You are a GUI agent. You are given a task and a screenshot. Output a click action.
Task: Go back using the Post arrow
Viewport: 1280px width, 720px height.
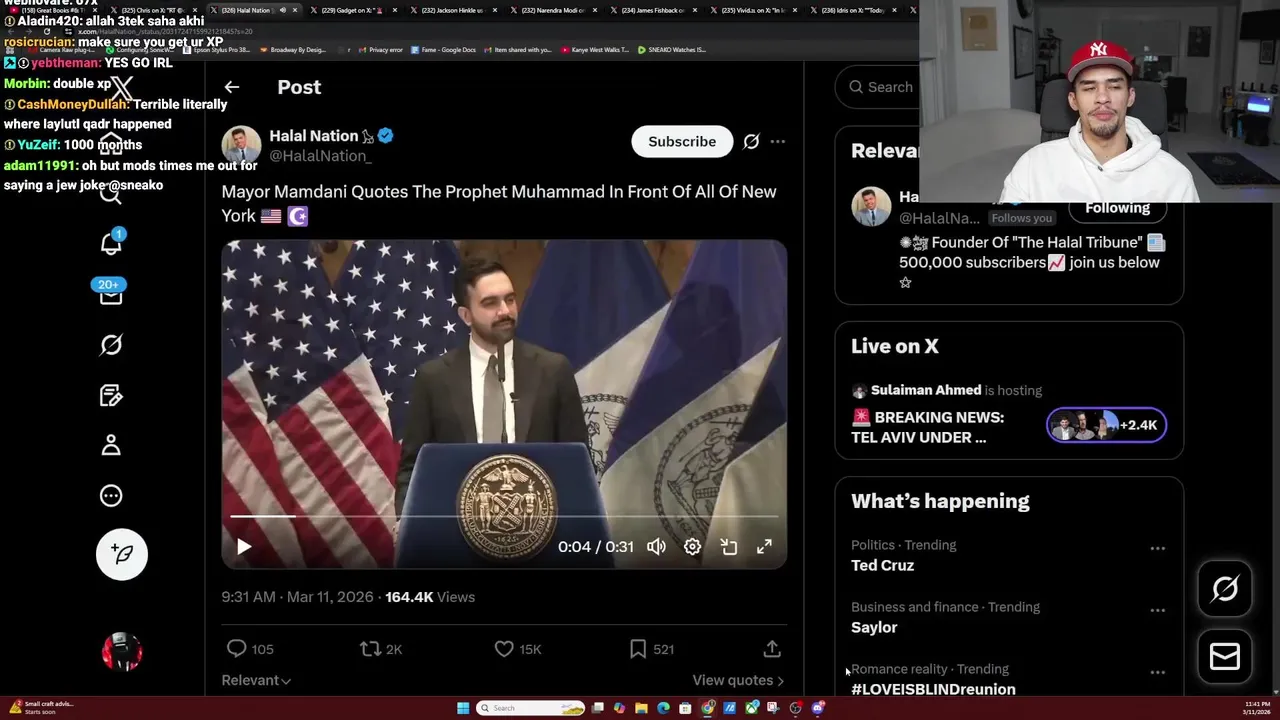click(x=231, y=87)
